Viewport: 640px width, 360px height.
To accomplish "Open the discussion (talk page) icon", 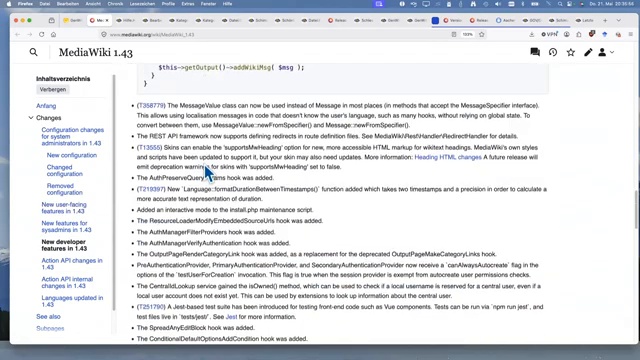I will [535, 52].
